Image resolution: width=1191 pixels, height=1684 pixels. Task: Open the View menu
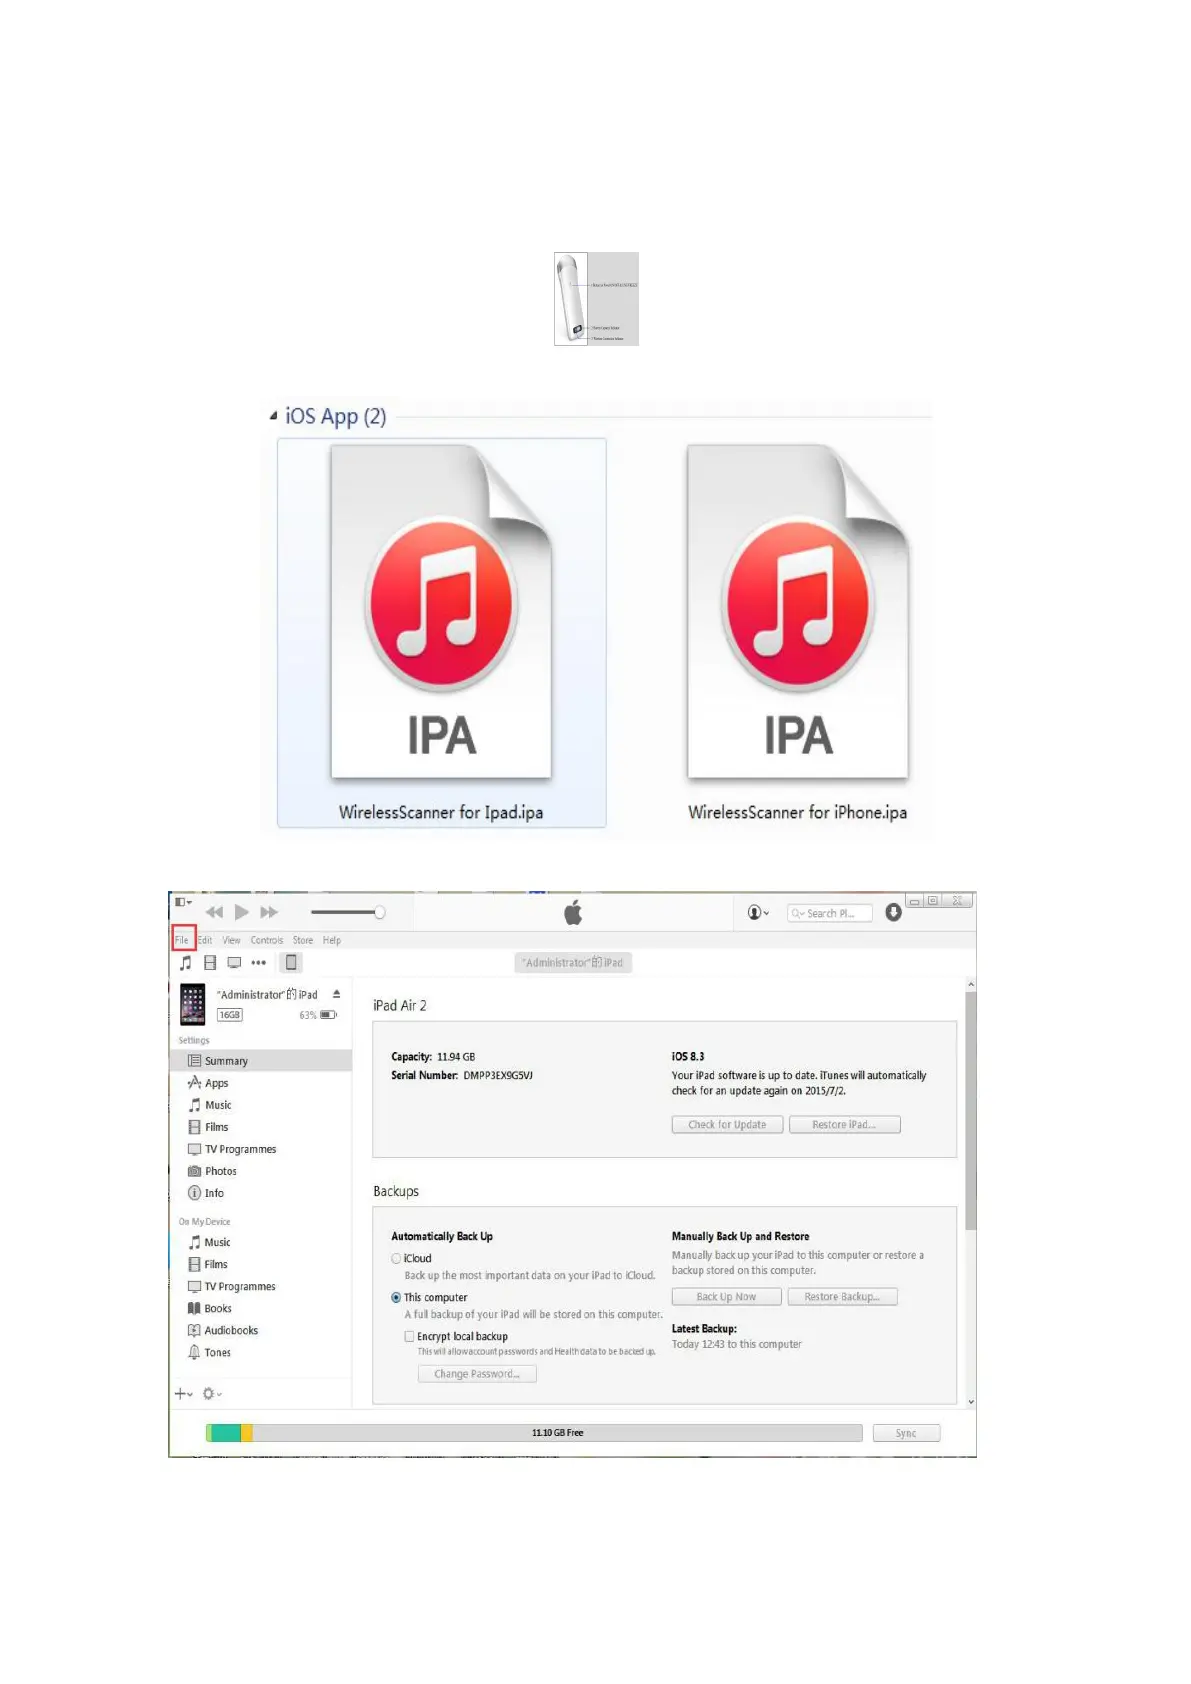point(231,940)
